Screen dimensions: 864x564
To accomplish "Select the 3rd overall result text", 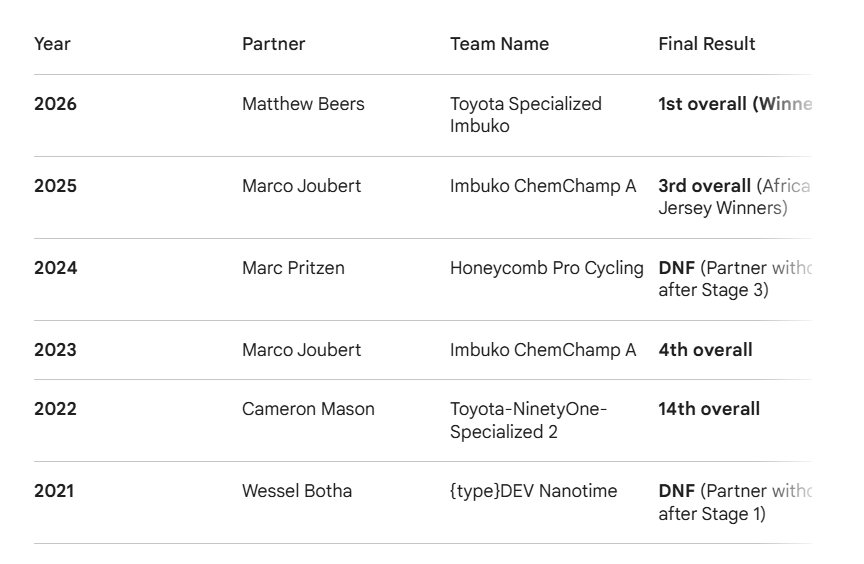I will click(704, 186).
